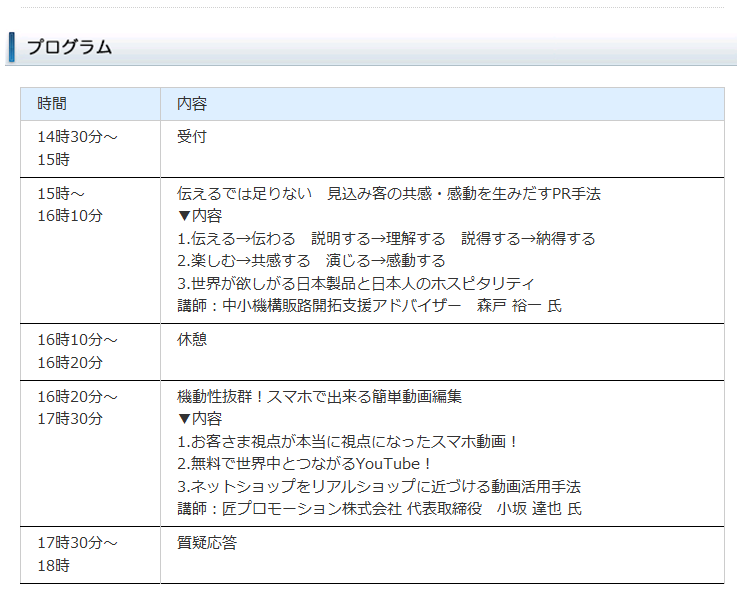Click the line 3.ネットショップをリアルショップに近づける
Screen dimensions: 737x597
tap(379, 486)
